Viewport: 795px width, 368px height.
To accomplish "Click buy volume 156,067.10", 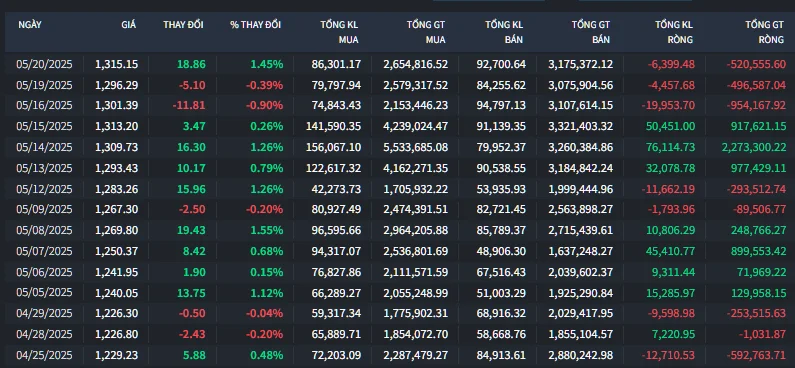I will [334, 147].
